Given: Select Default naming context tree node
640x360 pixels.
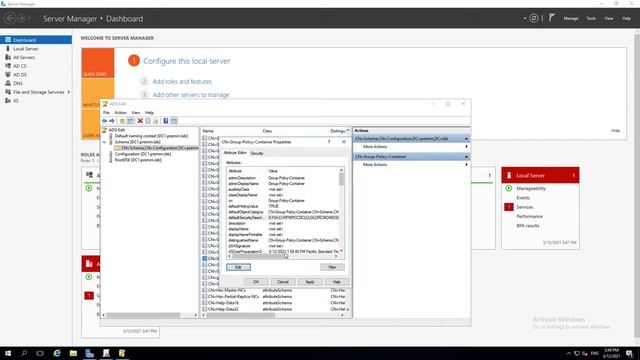Looking at the screenshot, I should (151, 136).
